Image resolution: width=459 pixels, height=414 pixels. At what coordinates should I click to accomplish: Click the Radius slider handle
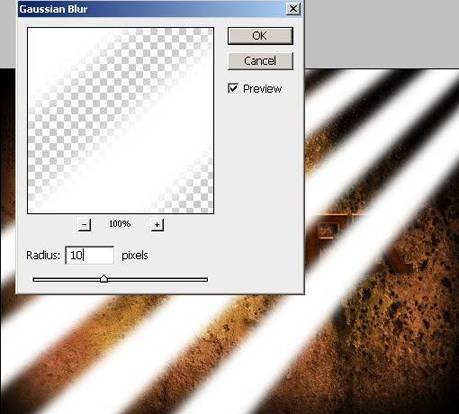104,279
